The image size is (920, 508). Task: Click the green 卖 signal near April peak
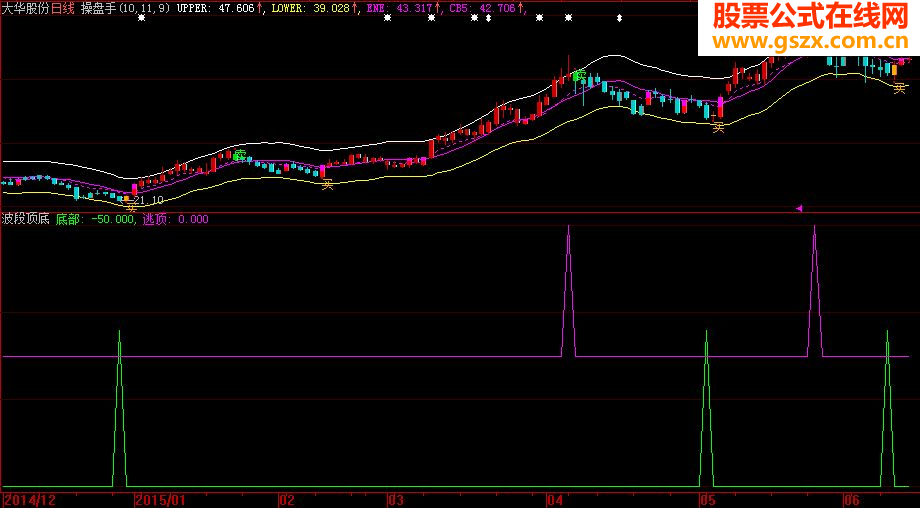click(580, 76)
